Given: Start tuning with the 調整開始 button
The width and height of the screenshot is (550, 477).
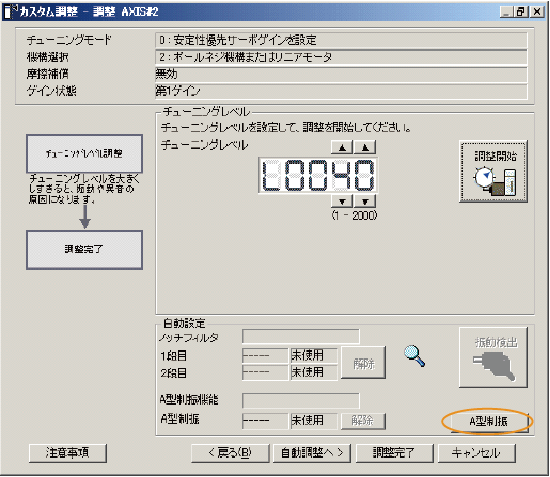Looking at the screenshot, I should tap(493, 172).
